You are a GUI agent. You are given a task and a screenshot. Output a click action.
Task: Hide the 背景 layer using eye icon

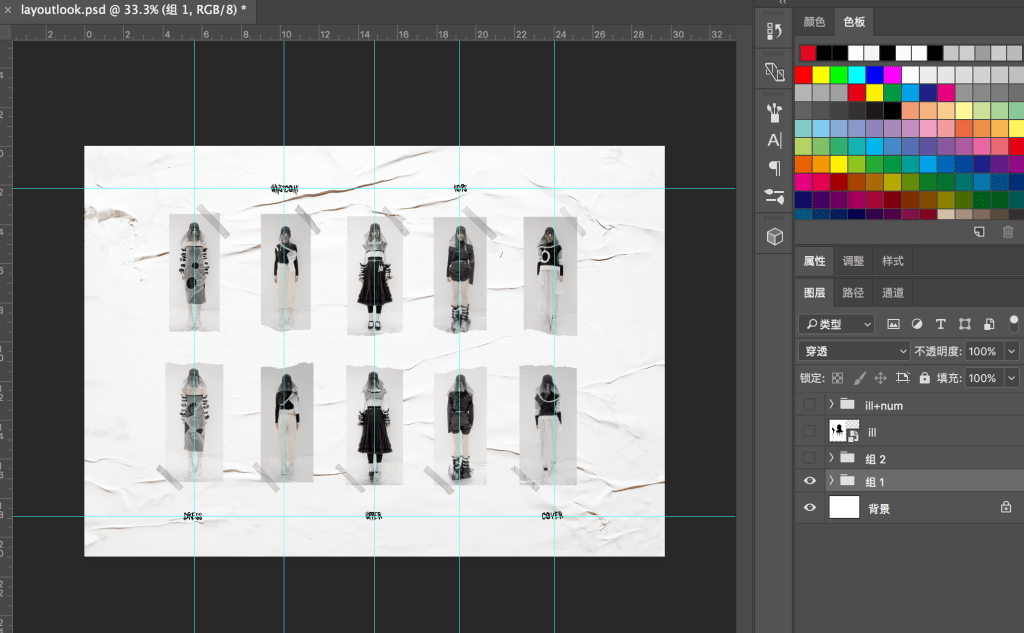[x=810, y=509]
